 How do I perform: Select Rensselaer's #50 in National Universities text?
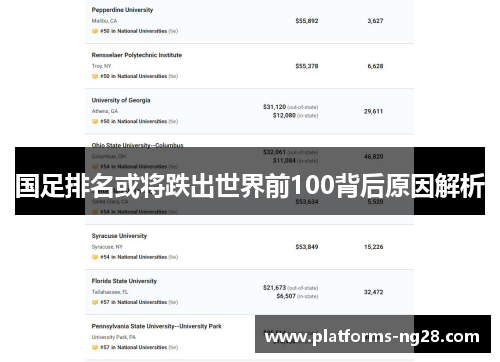pyautogui.click(x=134, y=76)
